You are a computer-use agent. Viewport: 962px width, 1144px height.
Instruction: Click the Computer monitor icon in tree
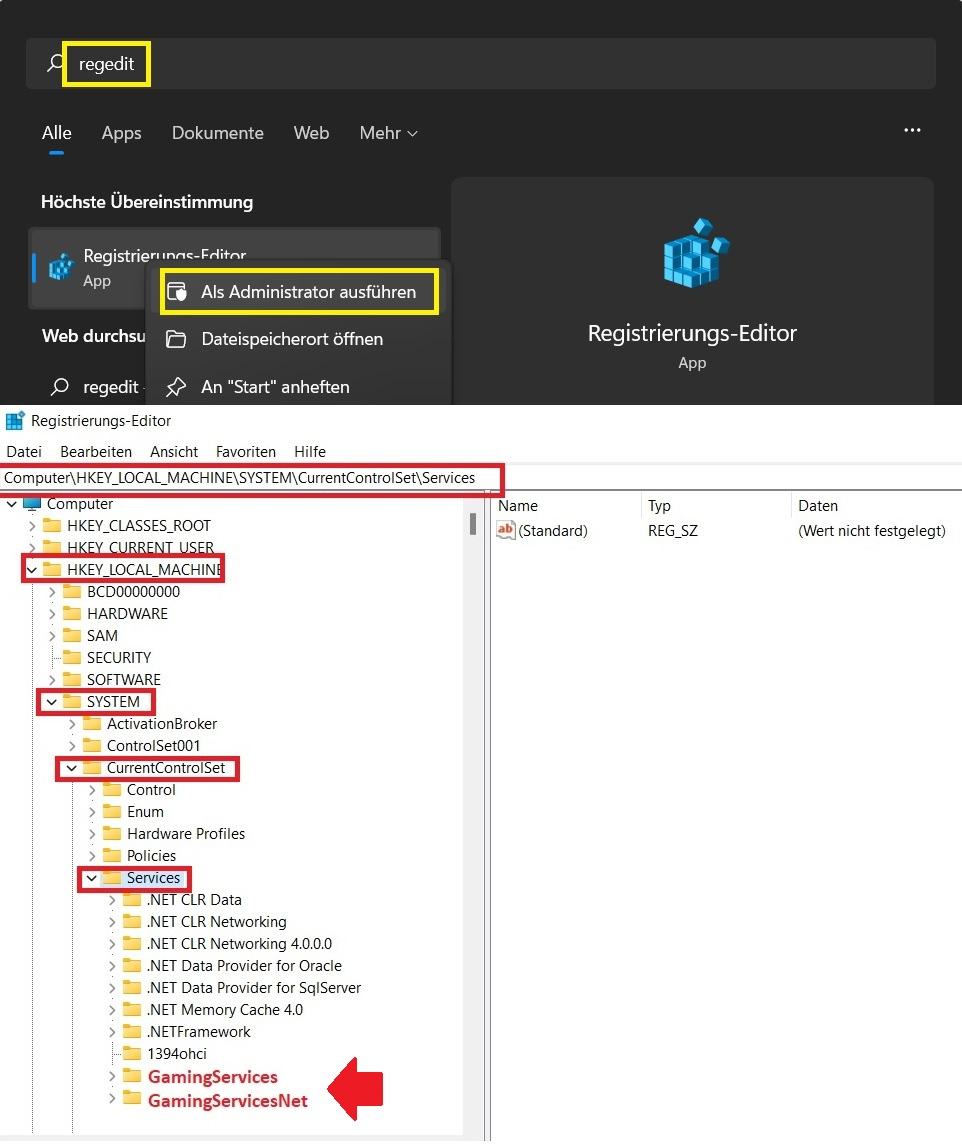(32, 504)
